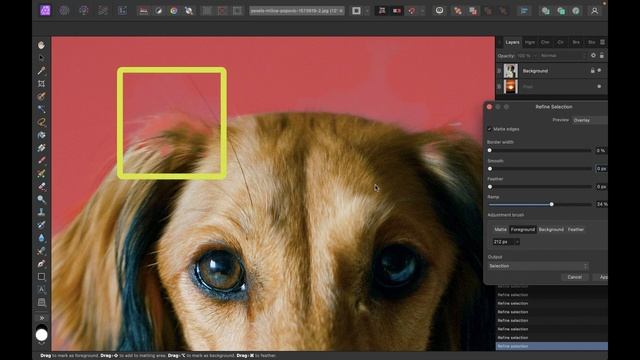Toggle the Matte edges checkbox
The height and width of the screenshot is (360, 640).
tap(489, 129)
